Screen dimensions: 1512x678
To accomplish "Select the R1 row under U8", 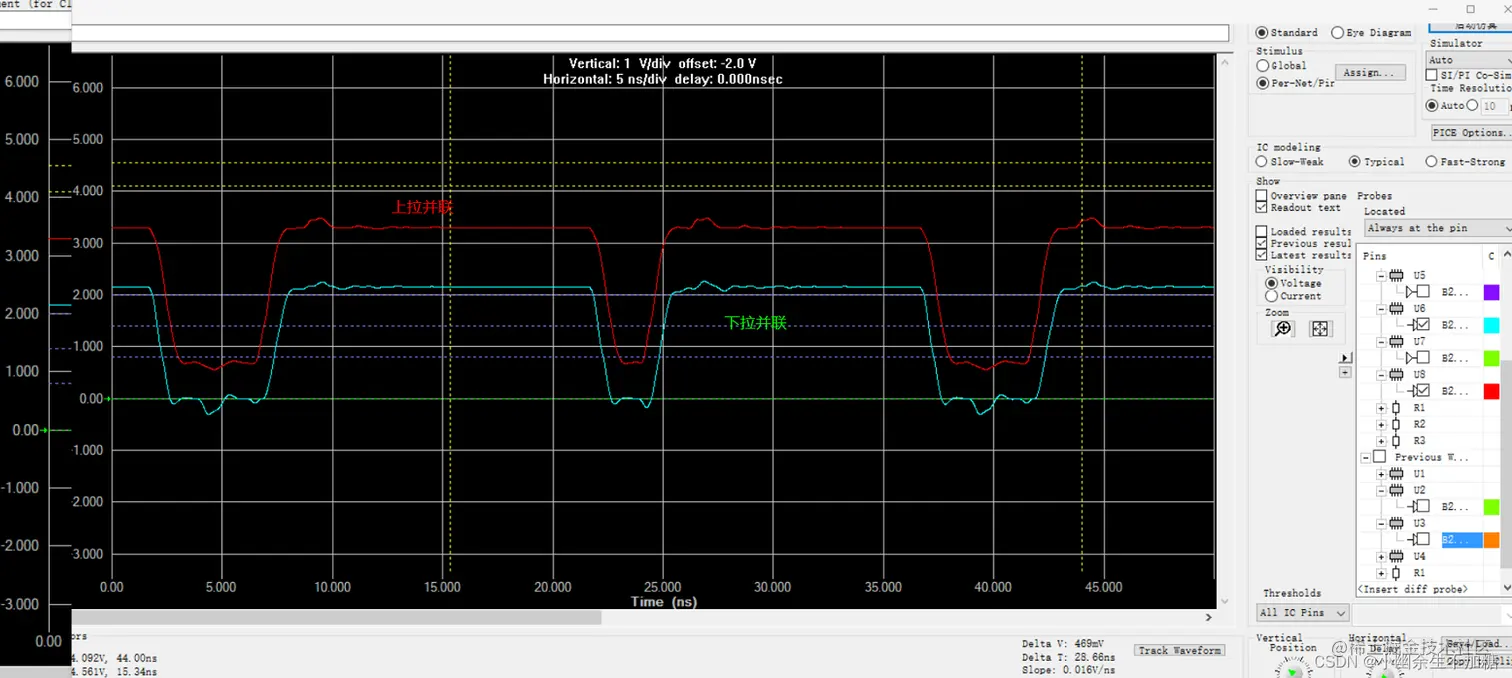I will [x=1419, y=407].
